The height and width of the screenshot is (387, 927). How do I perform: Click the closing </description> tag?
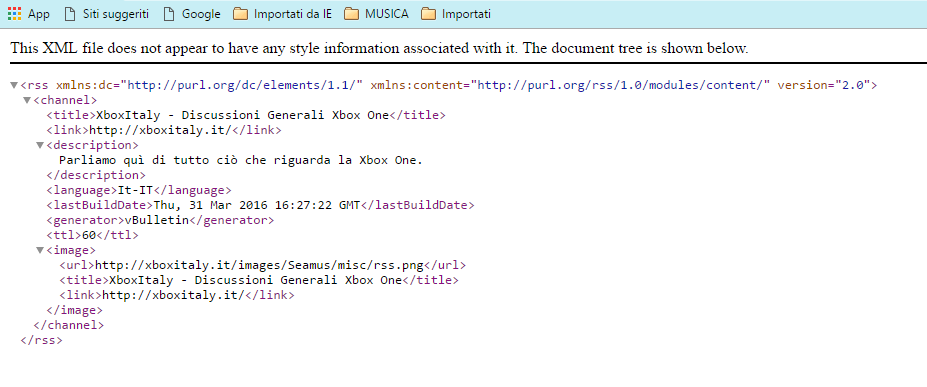96,175
